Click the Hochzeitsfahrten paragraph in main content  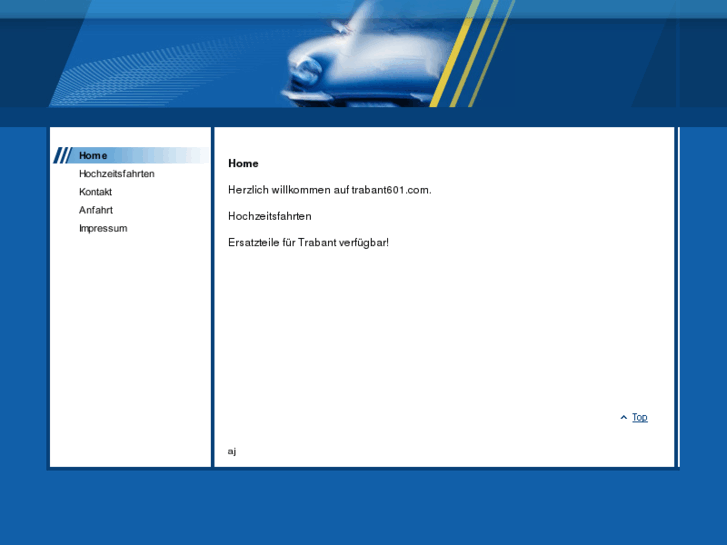click(x=270, y=216)
